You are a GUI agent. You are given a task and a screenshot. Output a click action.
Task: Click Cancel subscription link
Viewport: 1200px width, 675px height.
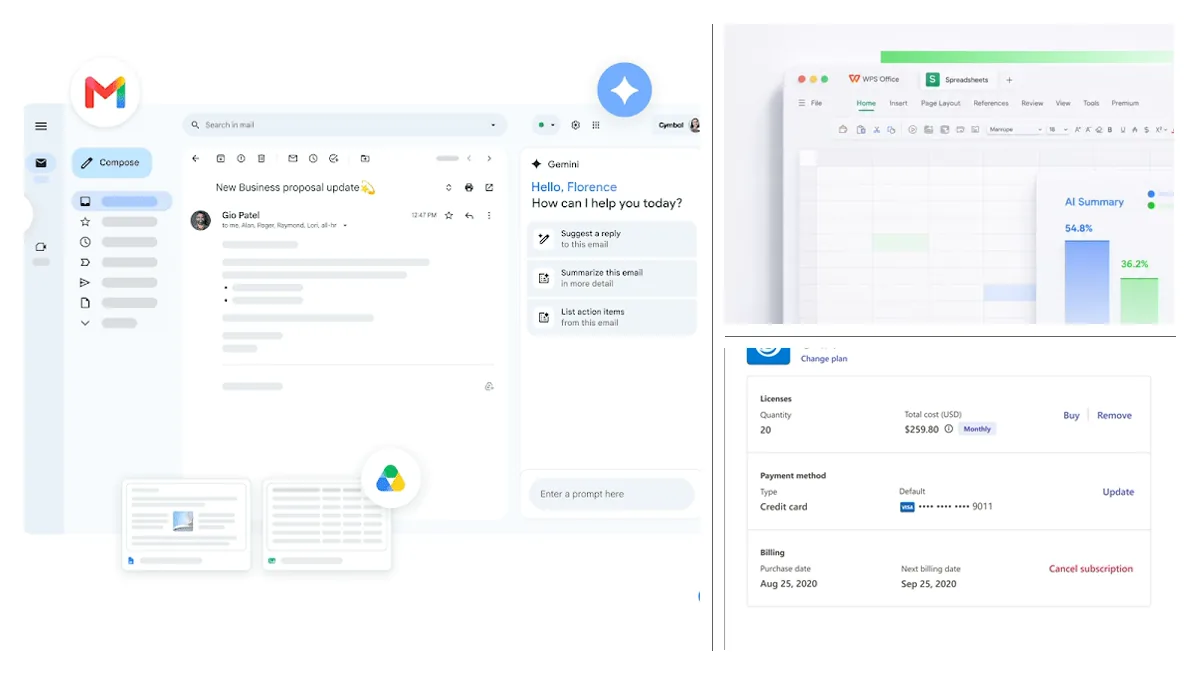click(1091, 569)
